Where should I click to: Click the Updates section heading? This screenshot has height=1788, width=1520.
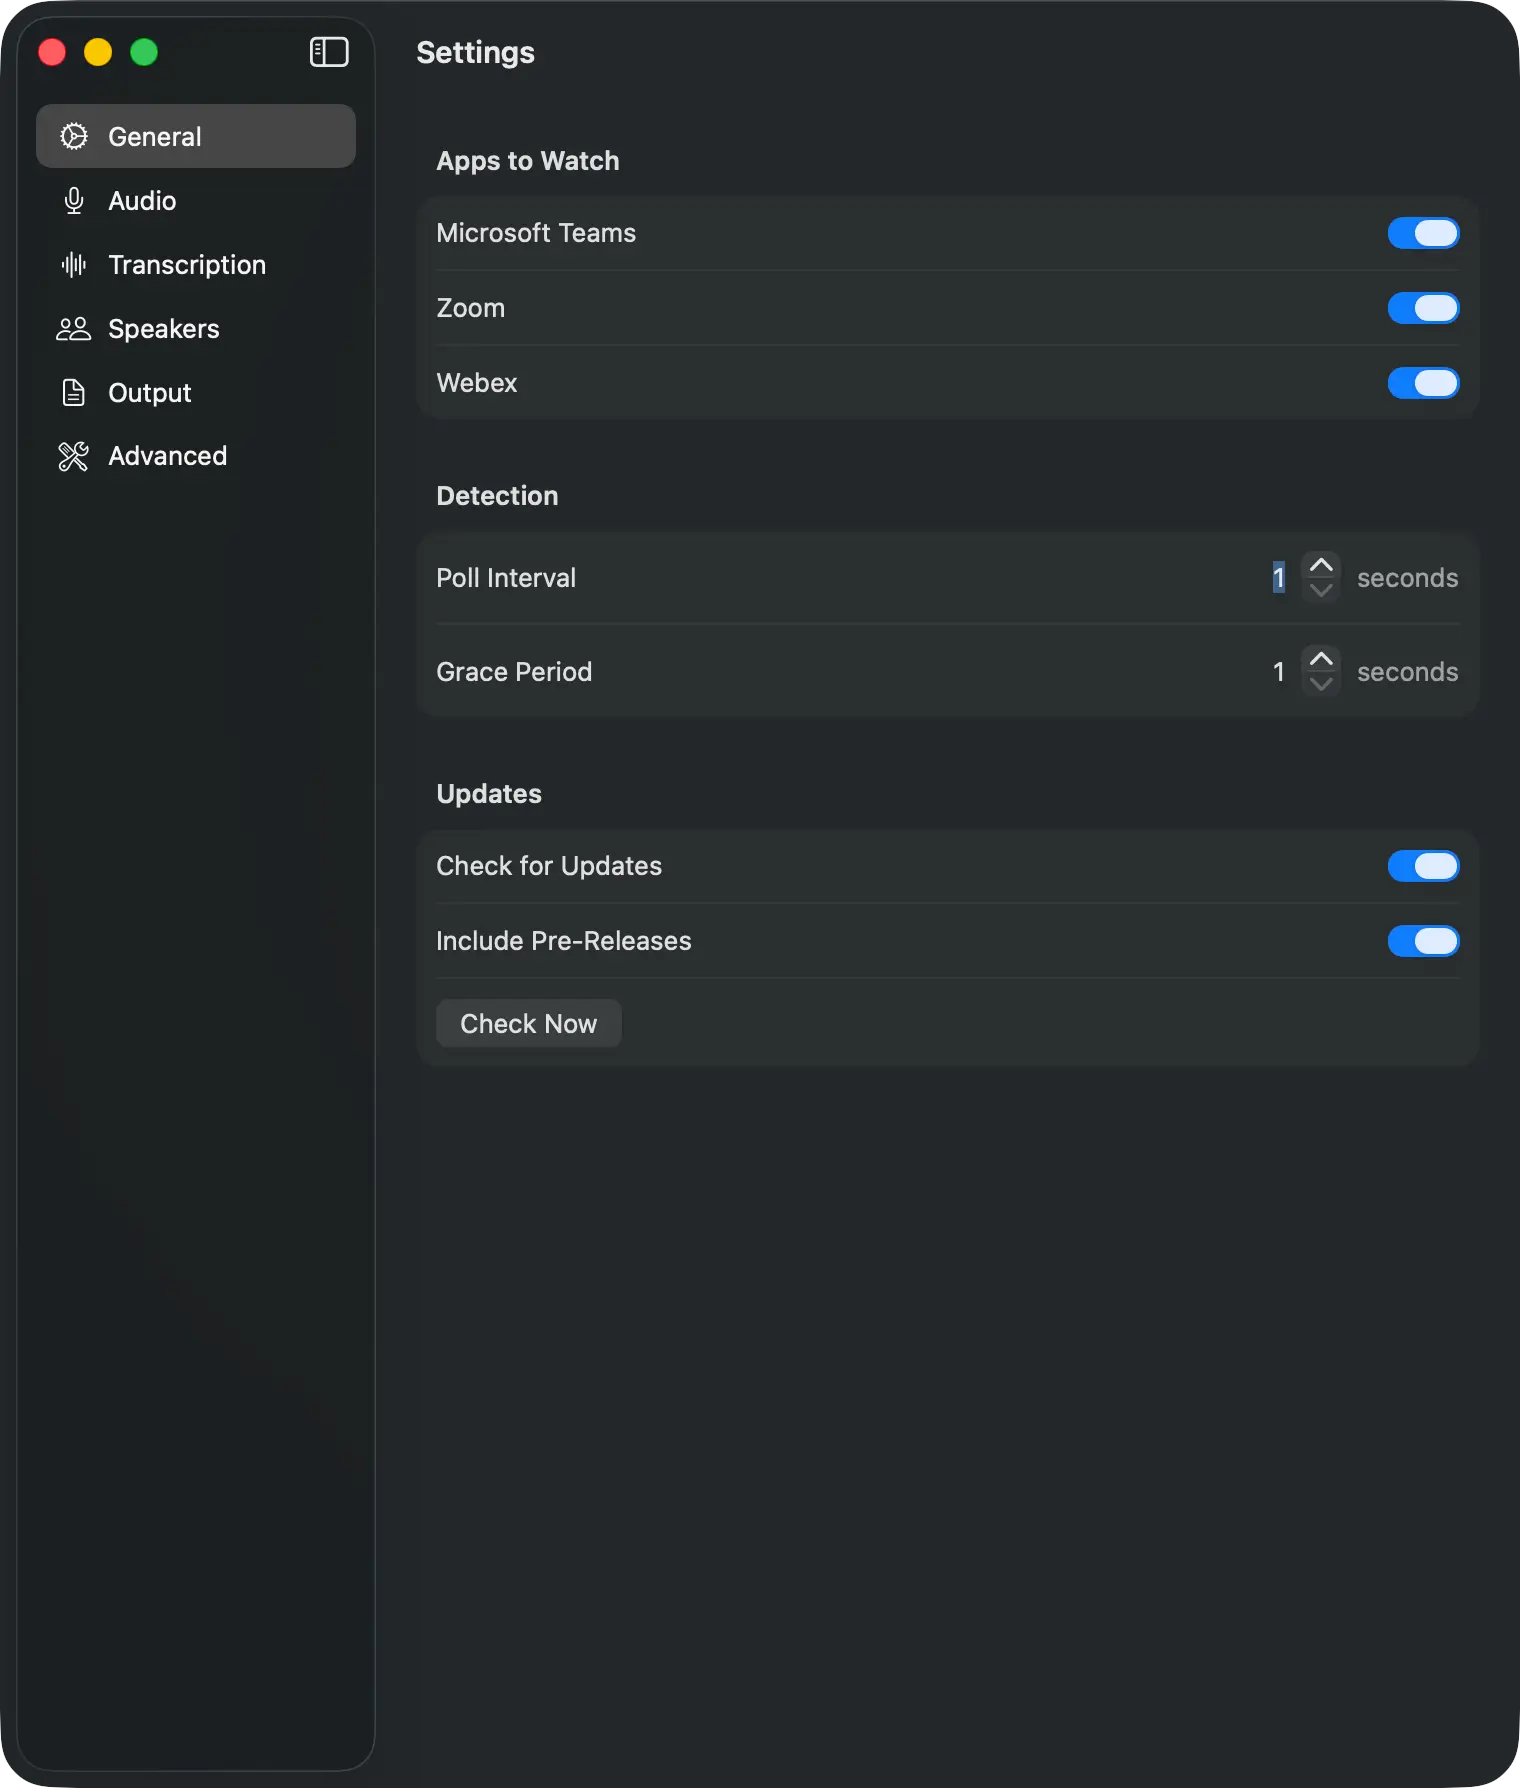click(489, 794)
